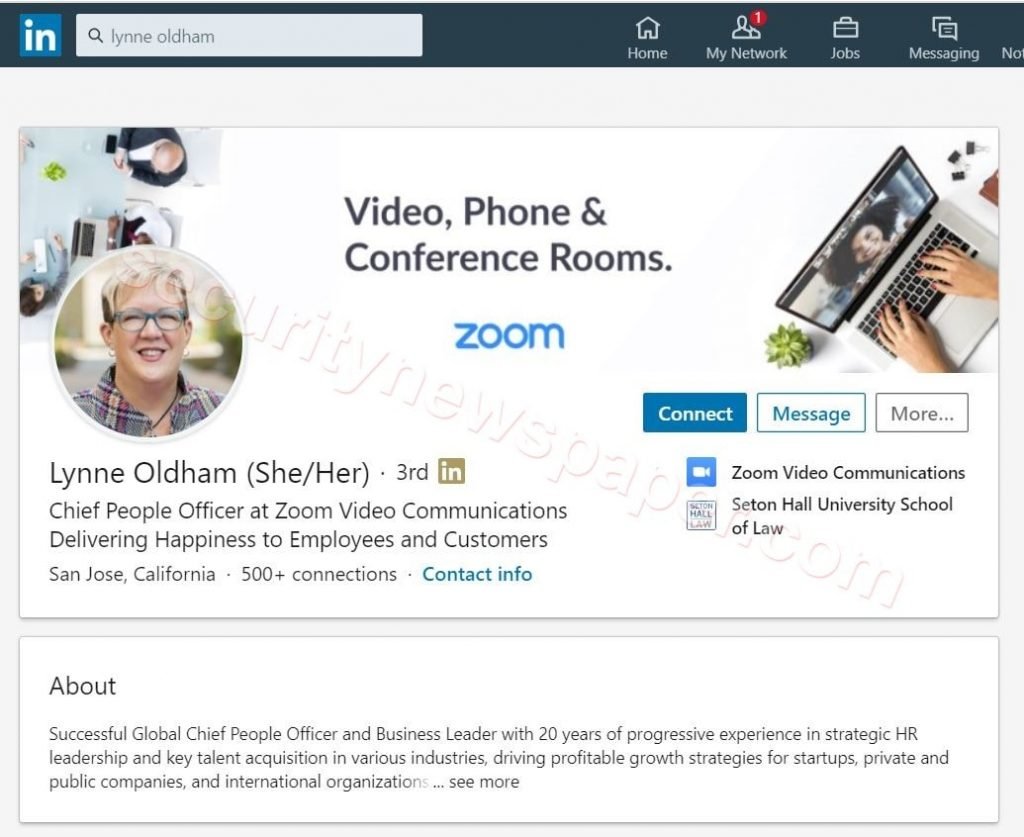Open Lynne Oldham's profile photo
This screenshot has width=1024, height=837.
tap(148, 342)
